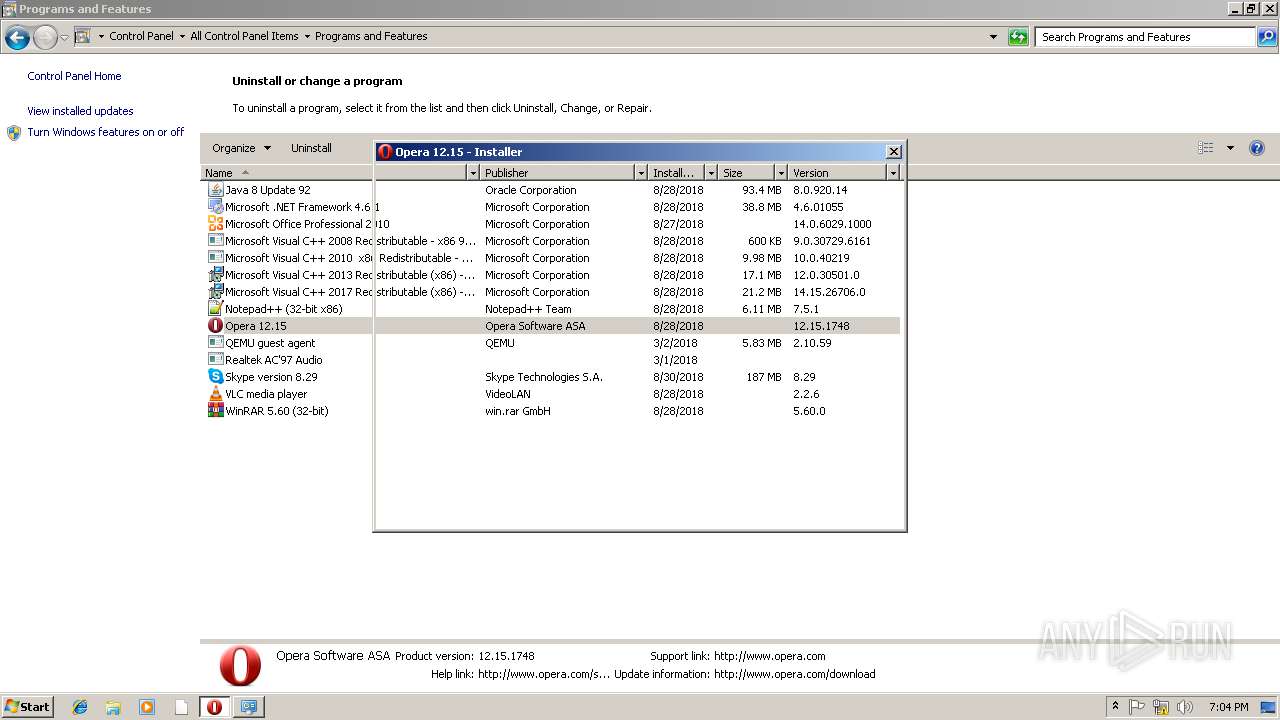
Task: Select the Opera Software ASA publisher cell
Action: tap(535, 326)
